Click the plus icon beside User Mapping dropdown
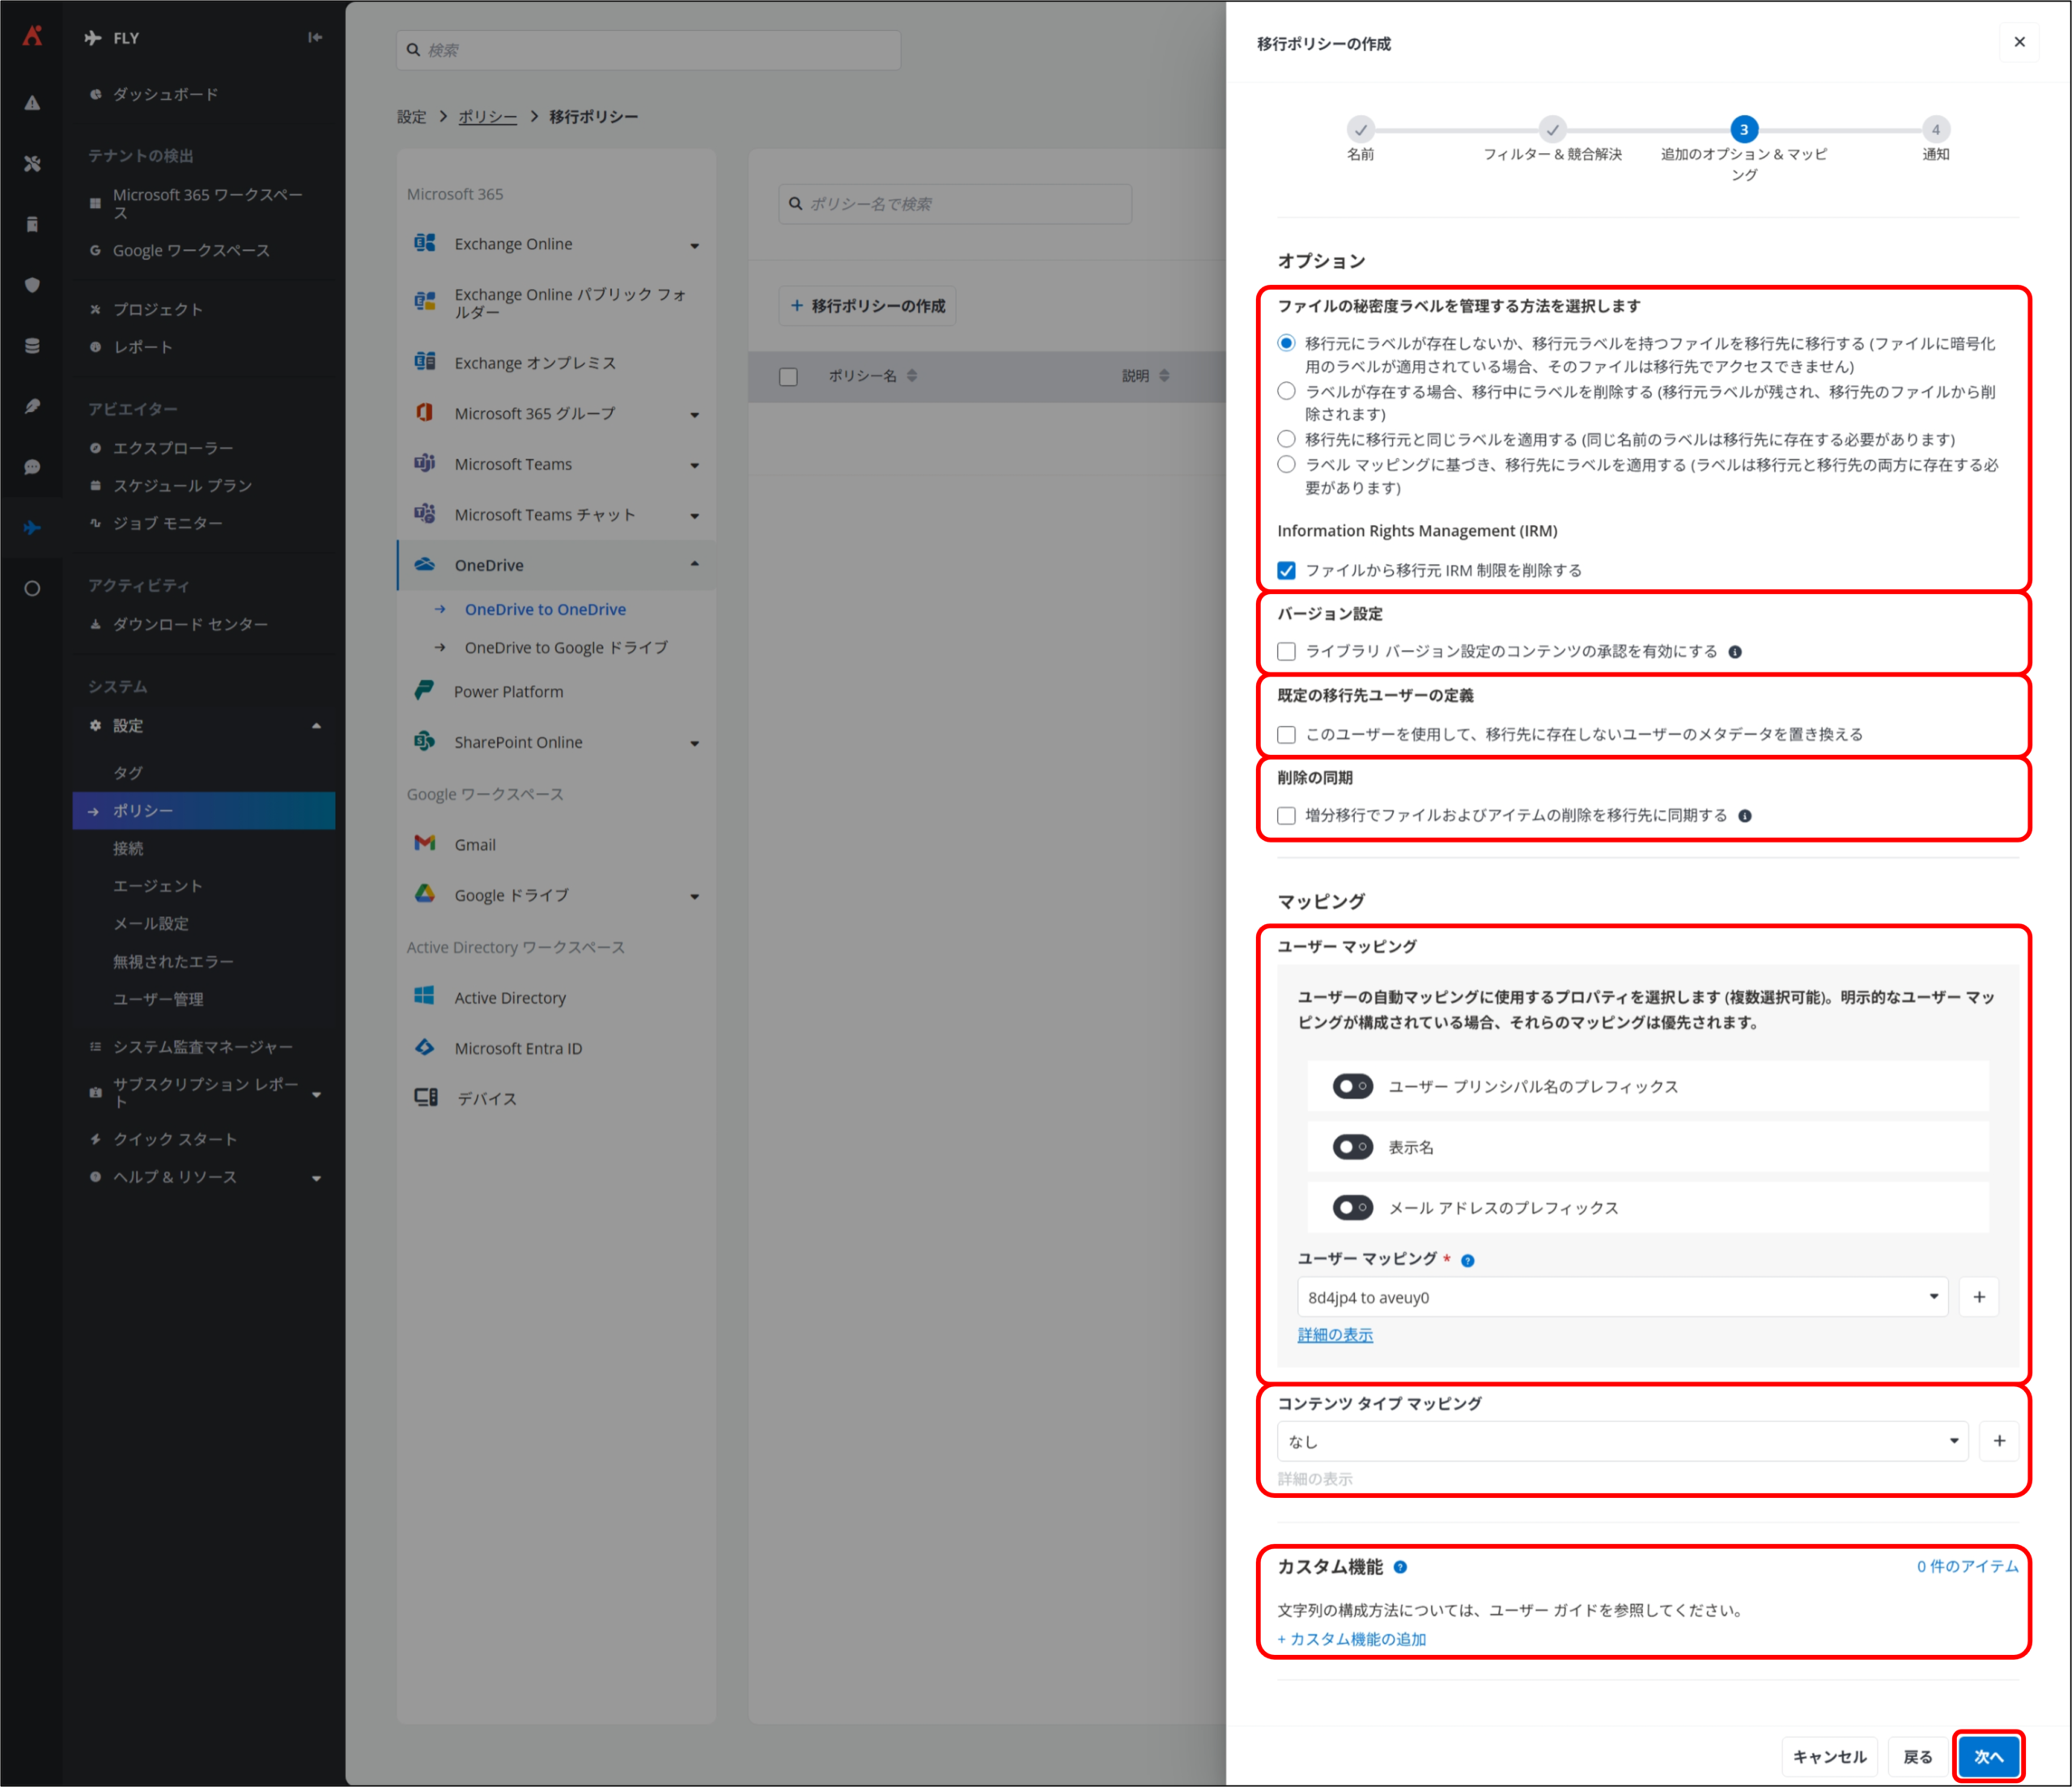This screenshot has height=1787, width=2072. pos(1978,1297)
